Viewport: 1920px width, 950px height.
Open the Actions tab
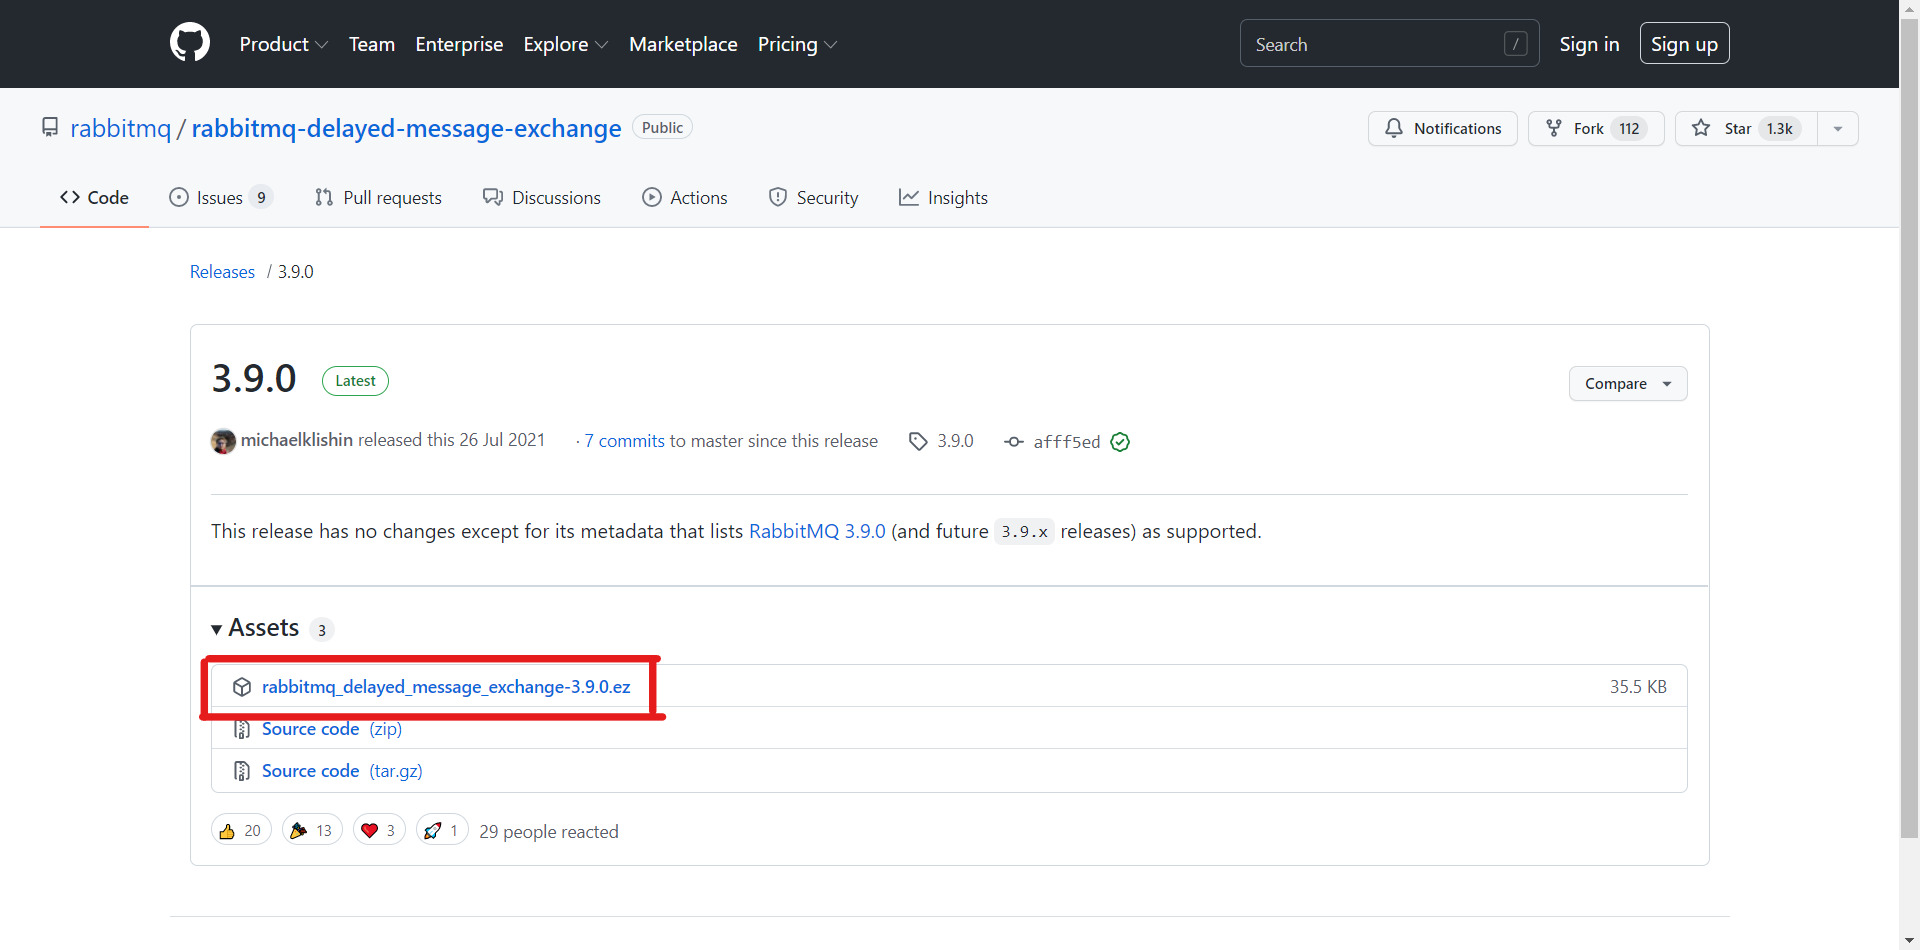[x=685, y=198]
